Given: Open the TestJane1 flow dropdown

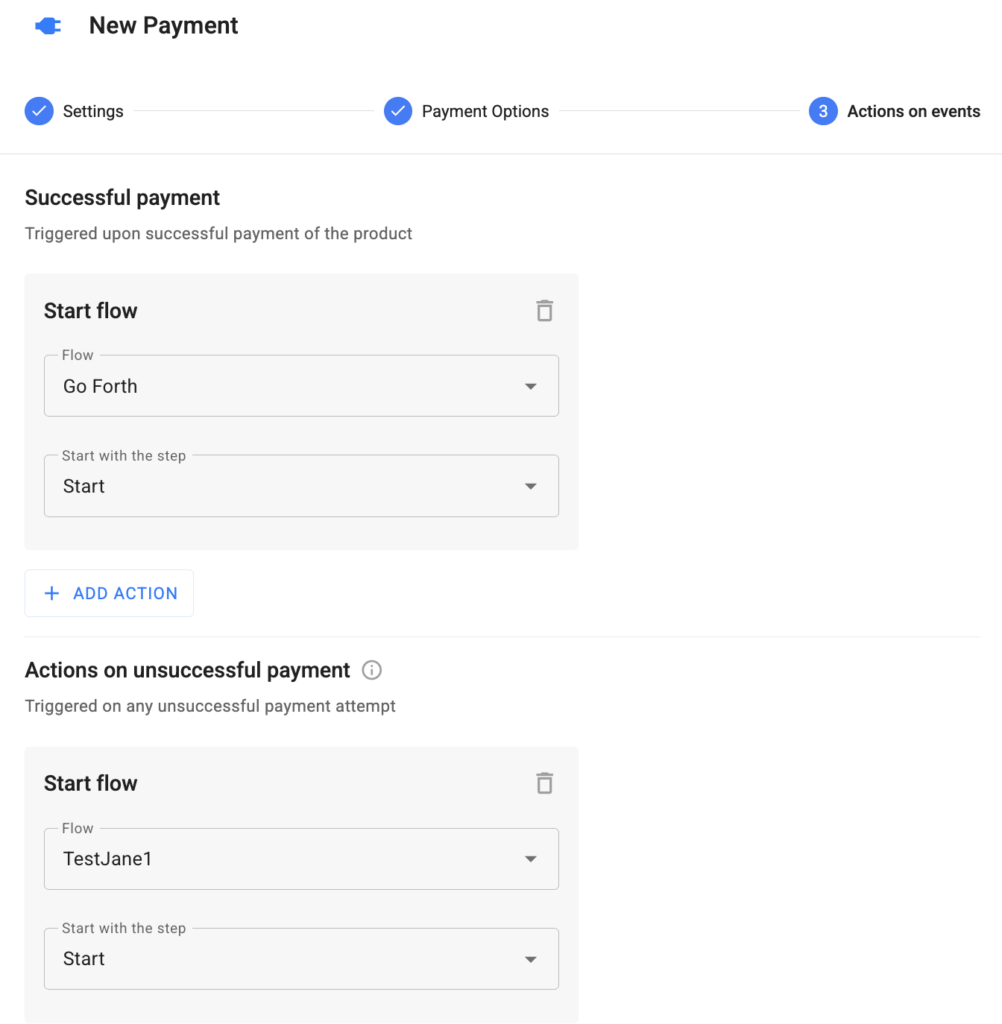Looking at the screenshot, I should point(301,858).
